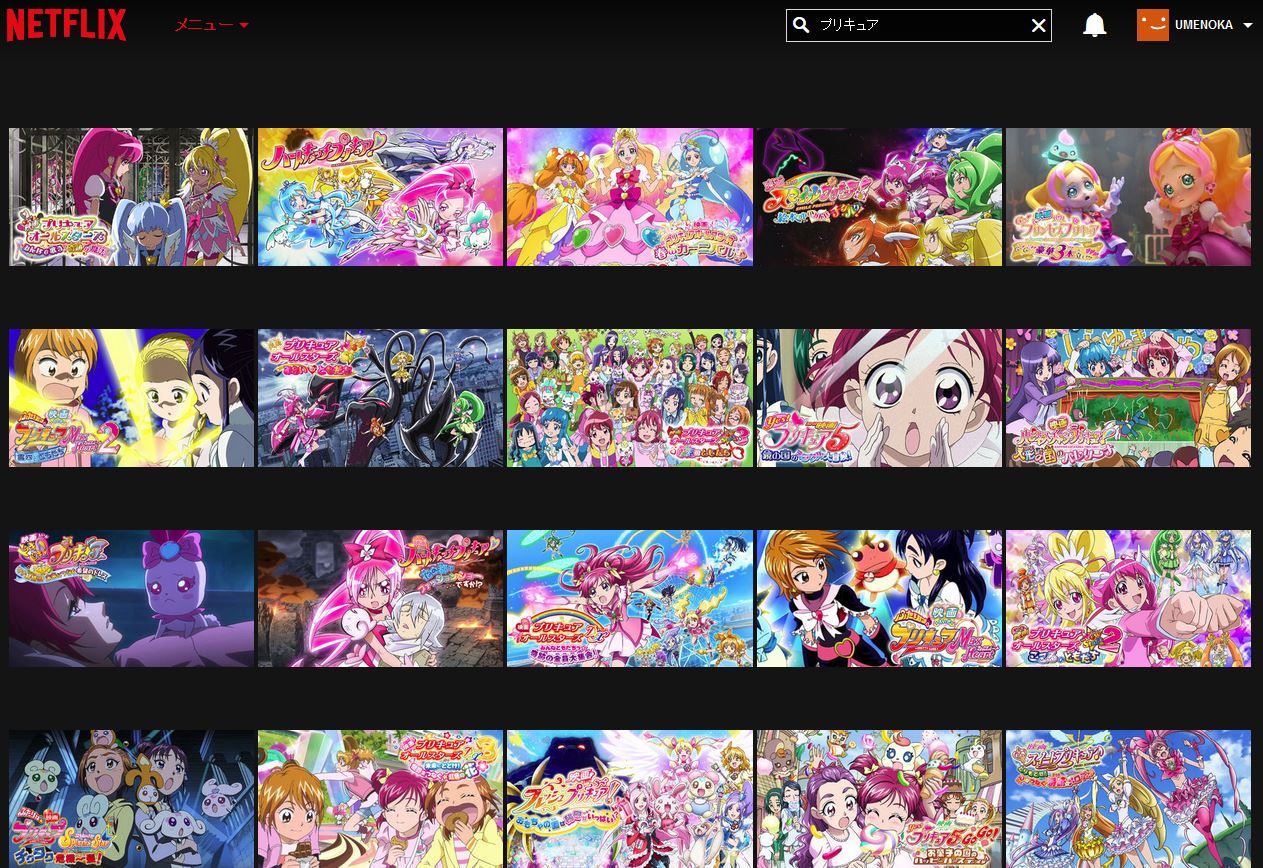The height and width of the screenshot is (868, 1263).
Task: Open the 人形の国のバレリーナ puppet stage thumbnail
Action: point(1128,398)
